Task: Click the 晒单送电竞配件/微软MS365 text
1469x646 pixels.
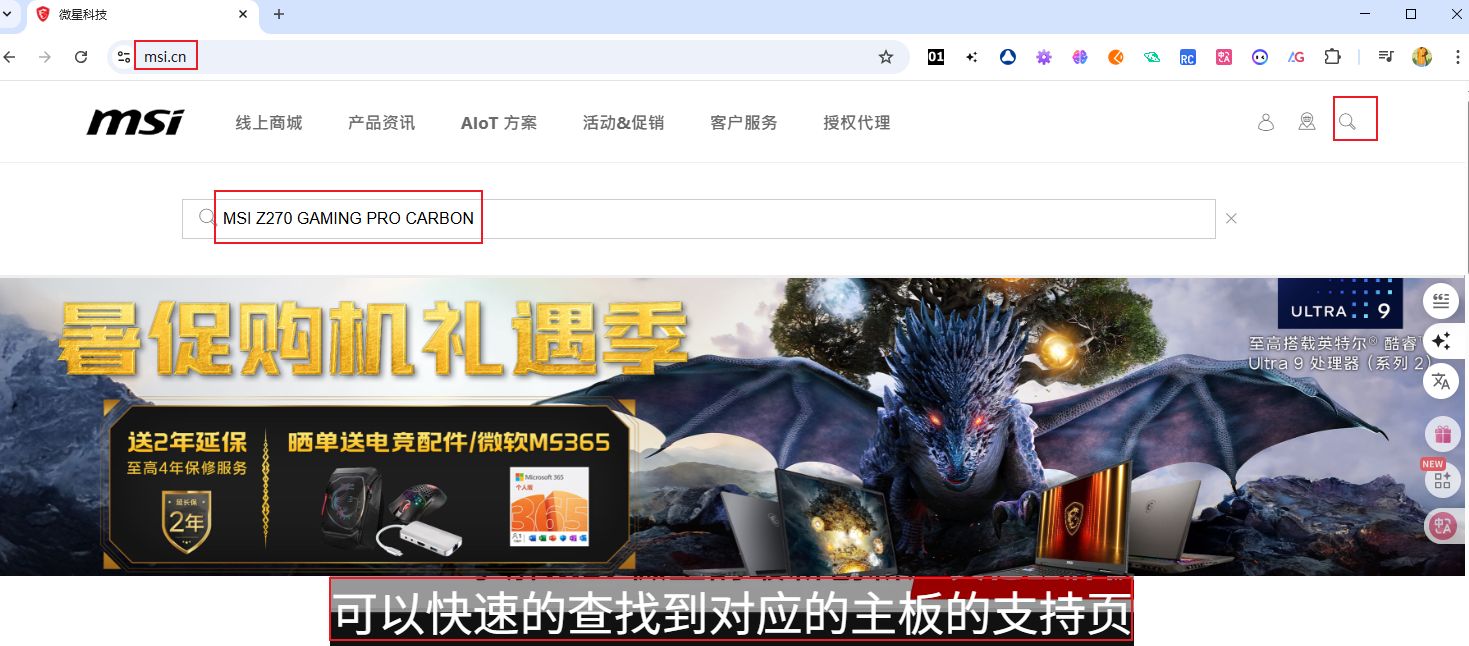Action: 449,441
